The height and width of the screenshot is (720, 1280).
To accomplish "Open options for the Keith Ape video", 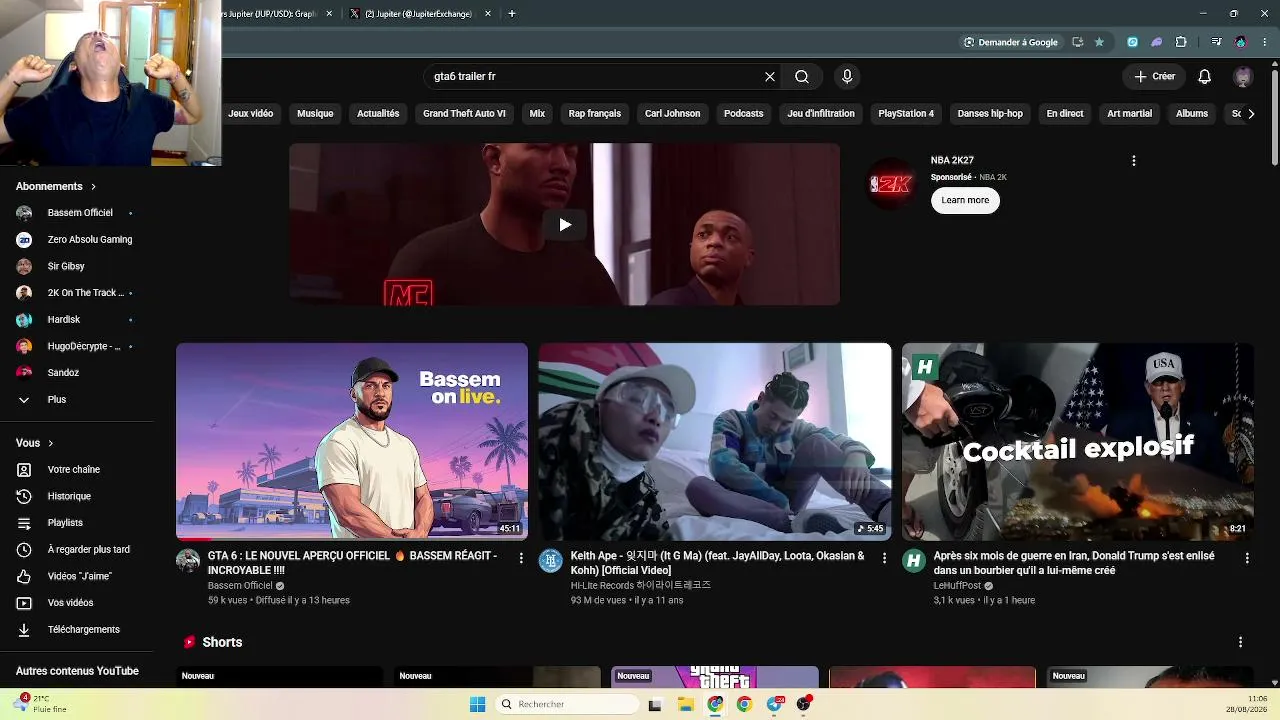I will 884,558.
